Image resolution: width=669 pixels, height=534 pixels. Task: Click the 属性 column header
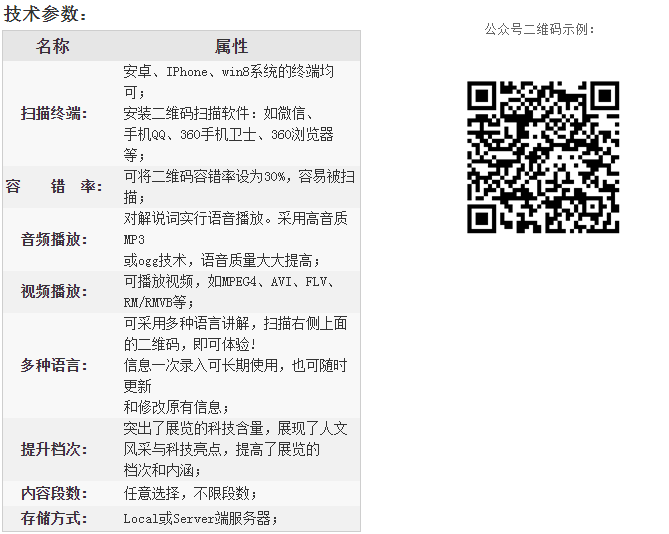(231, 46)
